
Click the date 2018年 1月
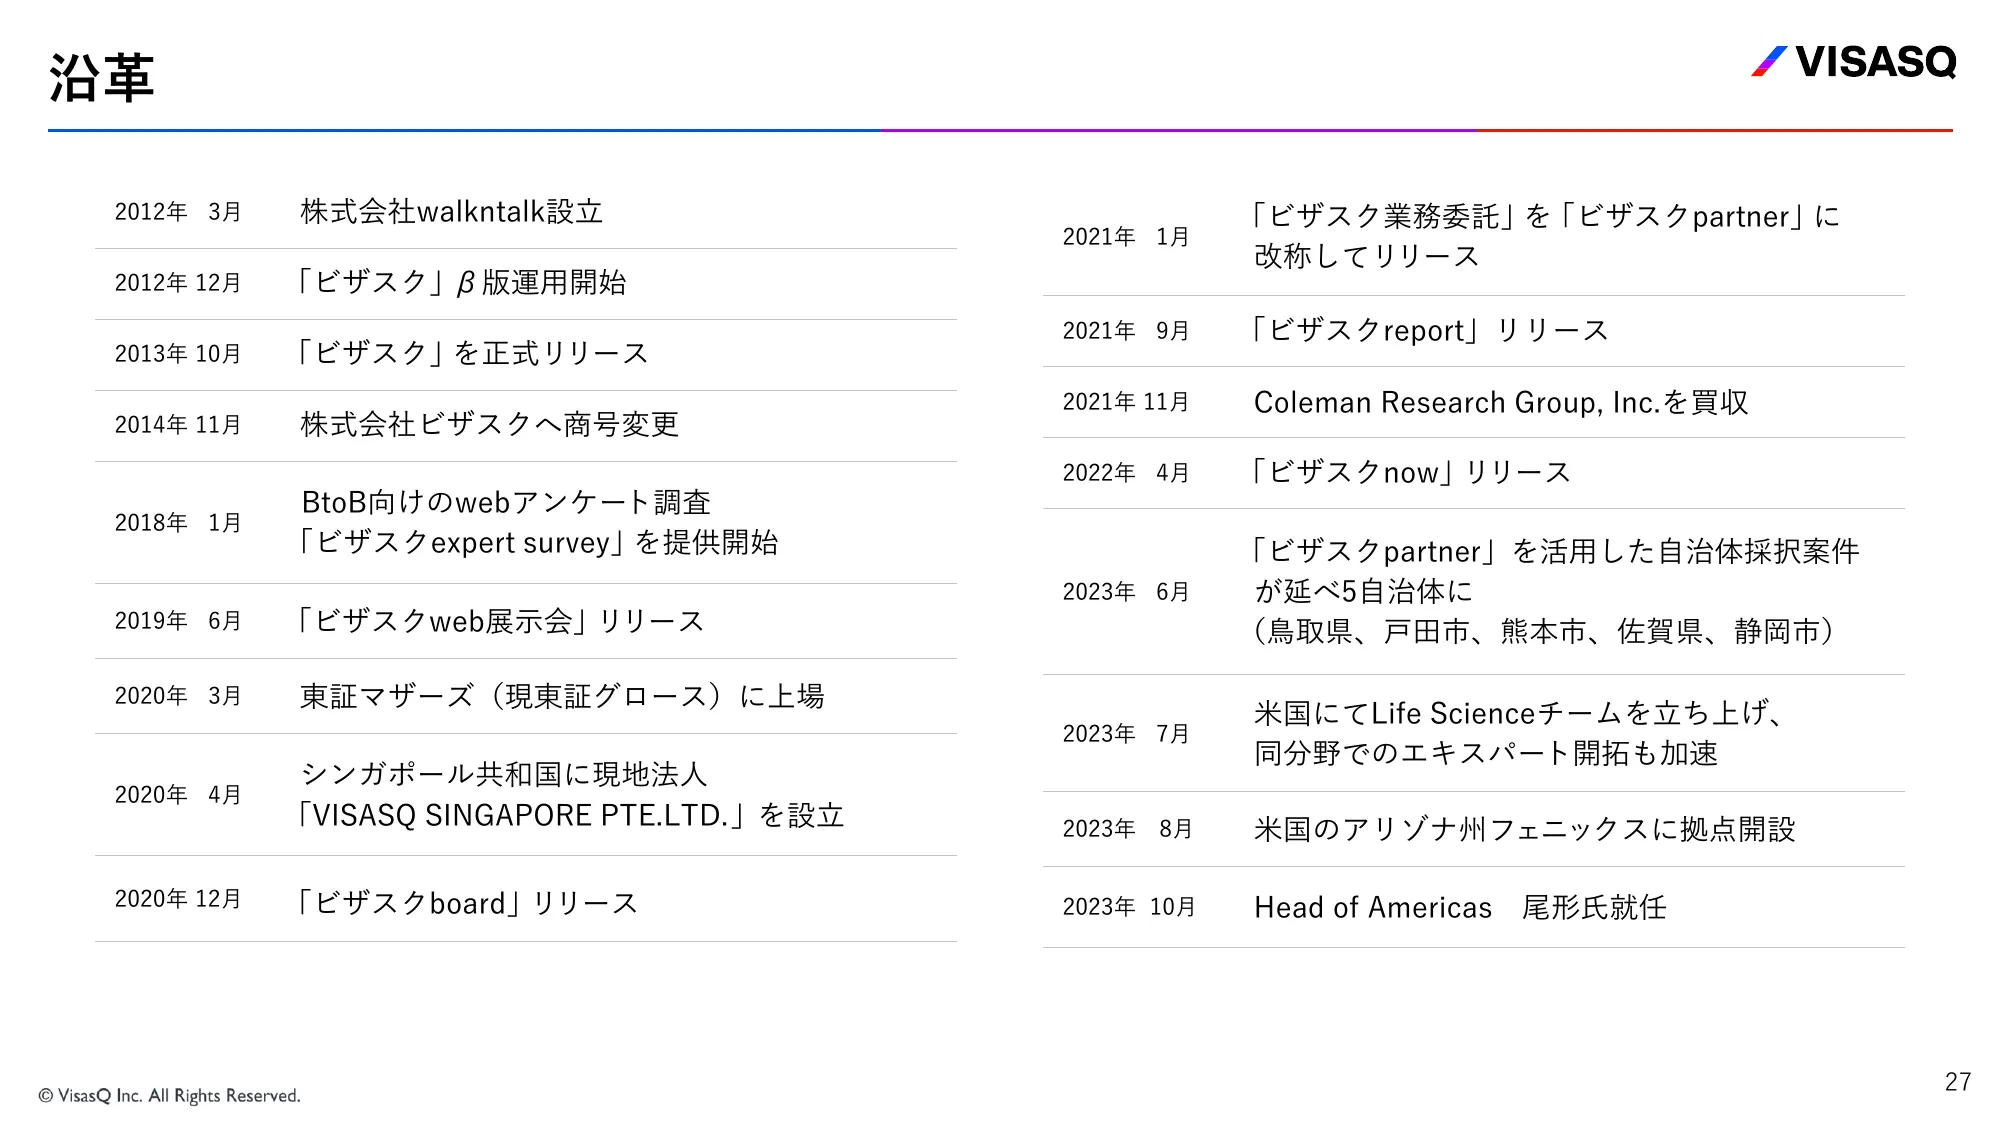pyautogui.click(x=178, y=523)
